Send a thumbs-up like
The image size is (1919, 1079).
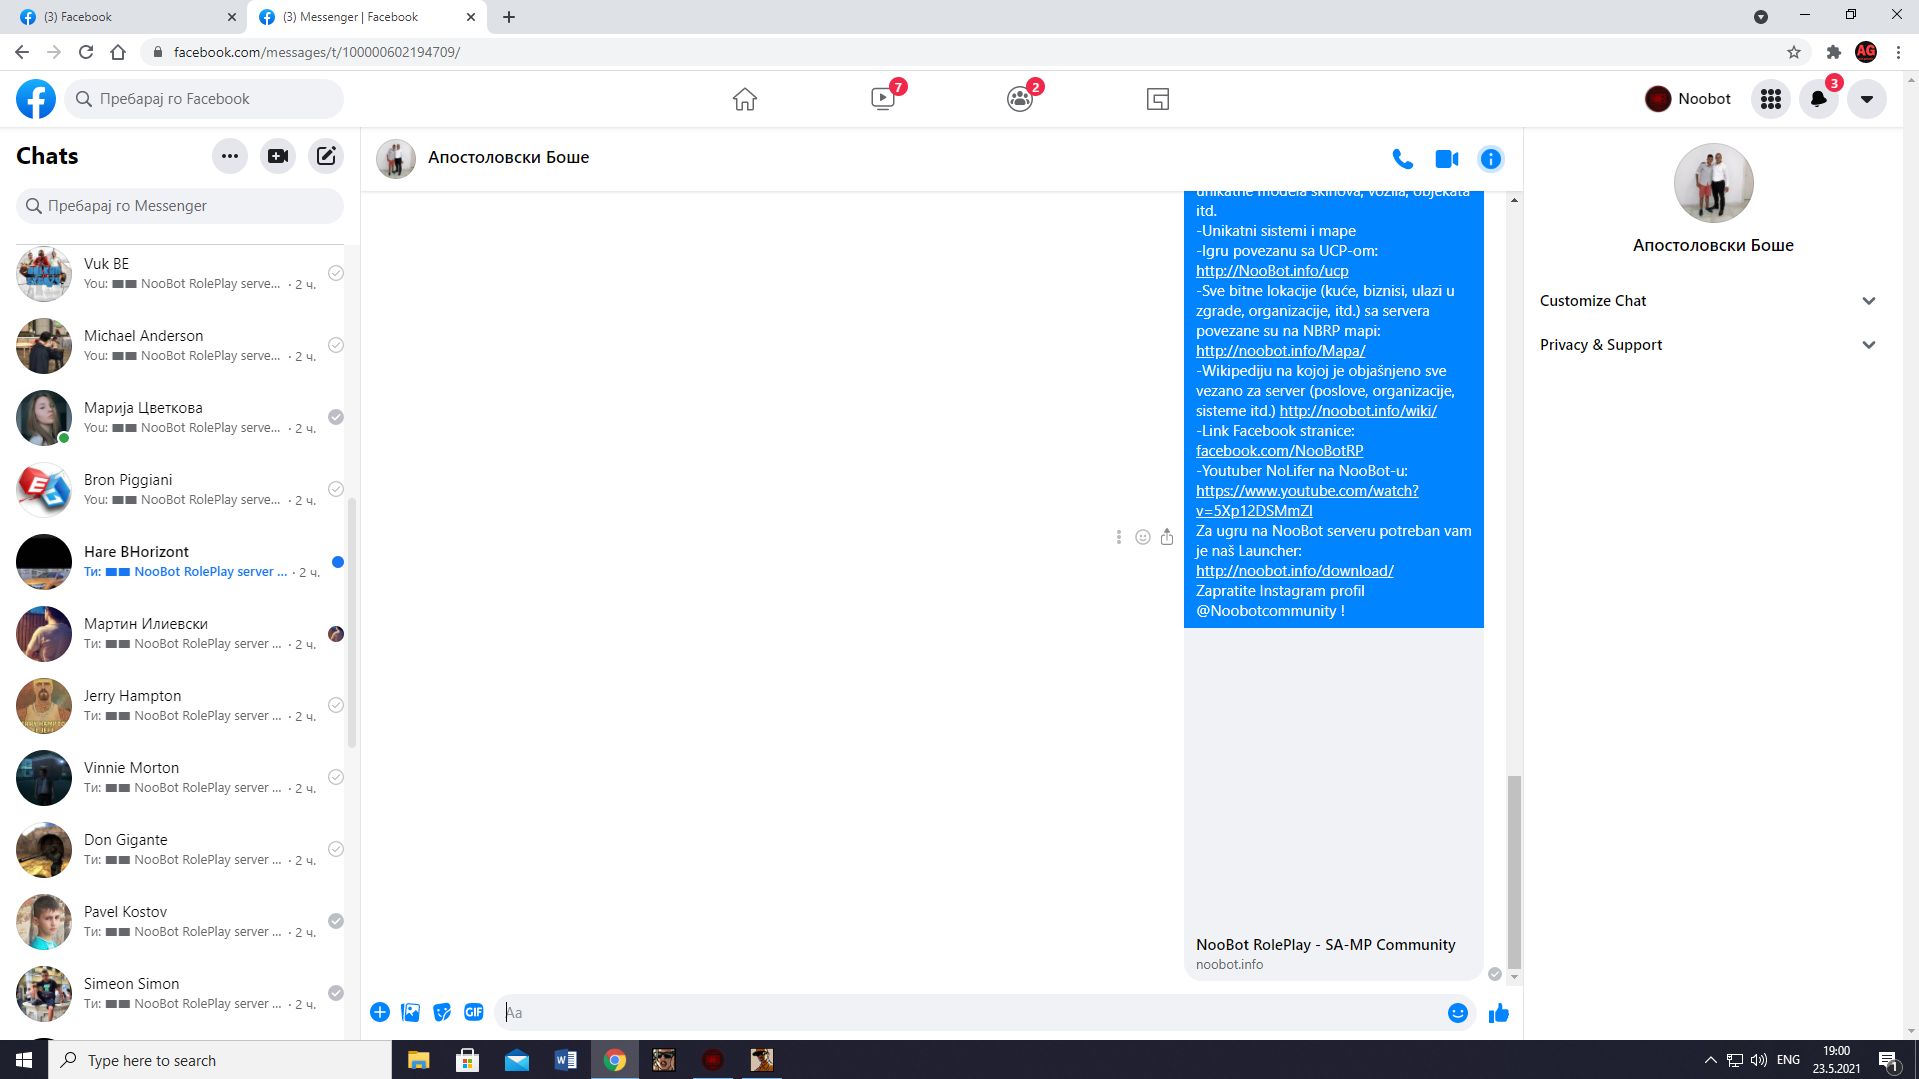1499,1013
